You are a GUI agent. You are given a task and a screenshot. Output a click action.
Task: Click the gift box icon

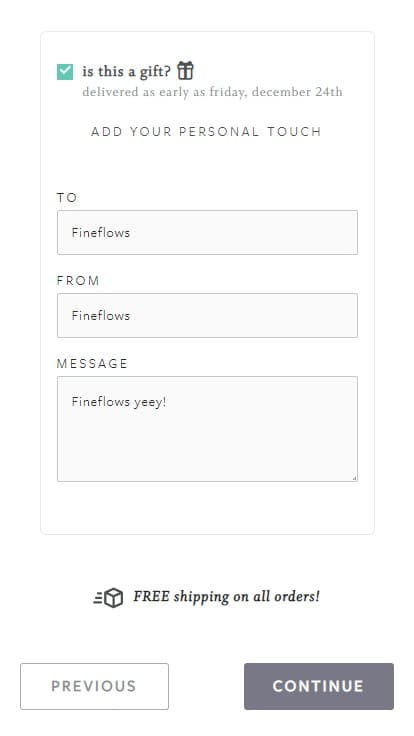click(x=185, y=71)
